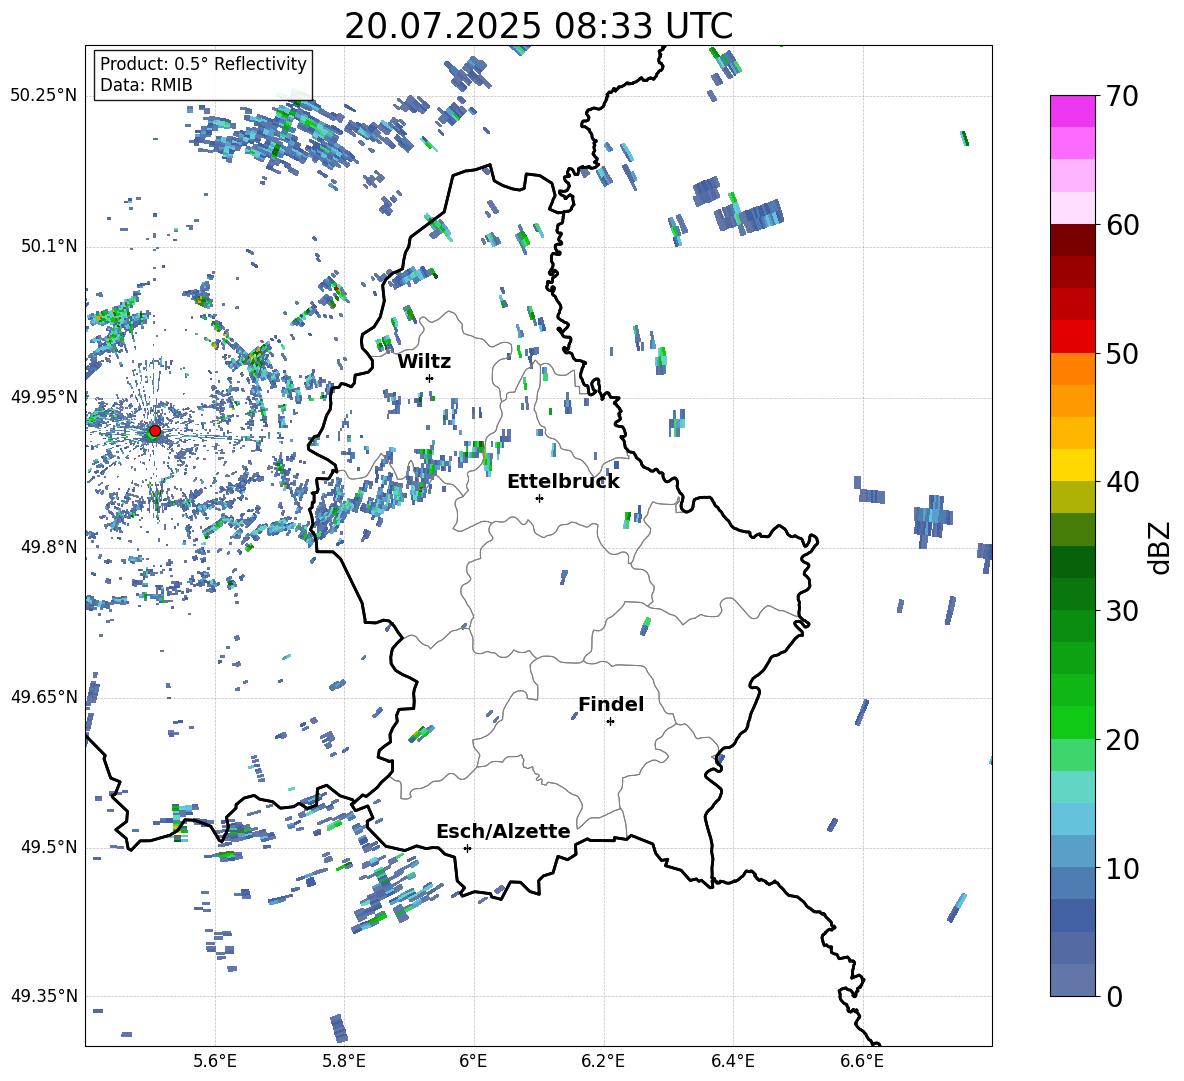The image size is (1184, 1081).
Task: Click the dBZ colorbar axis label
Action: [x=1161, y=547]
